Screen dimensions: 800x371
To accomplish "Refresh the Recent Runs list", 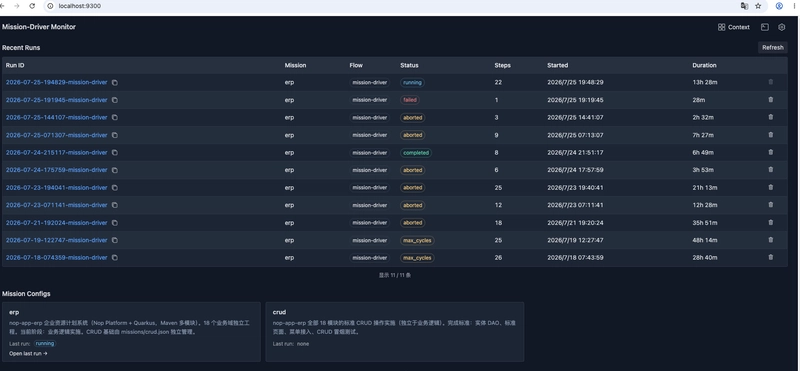I will (x=772, y=47).
